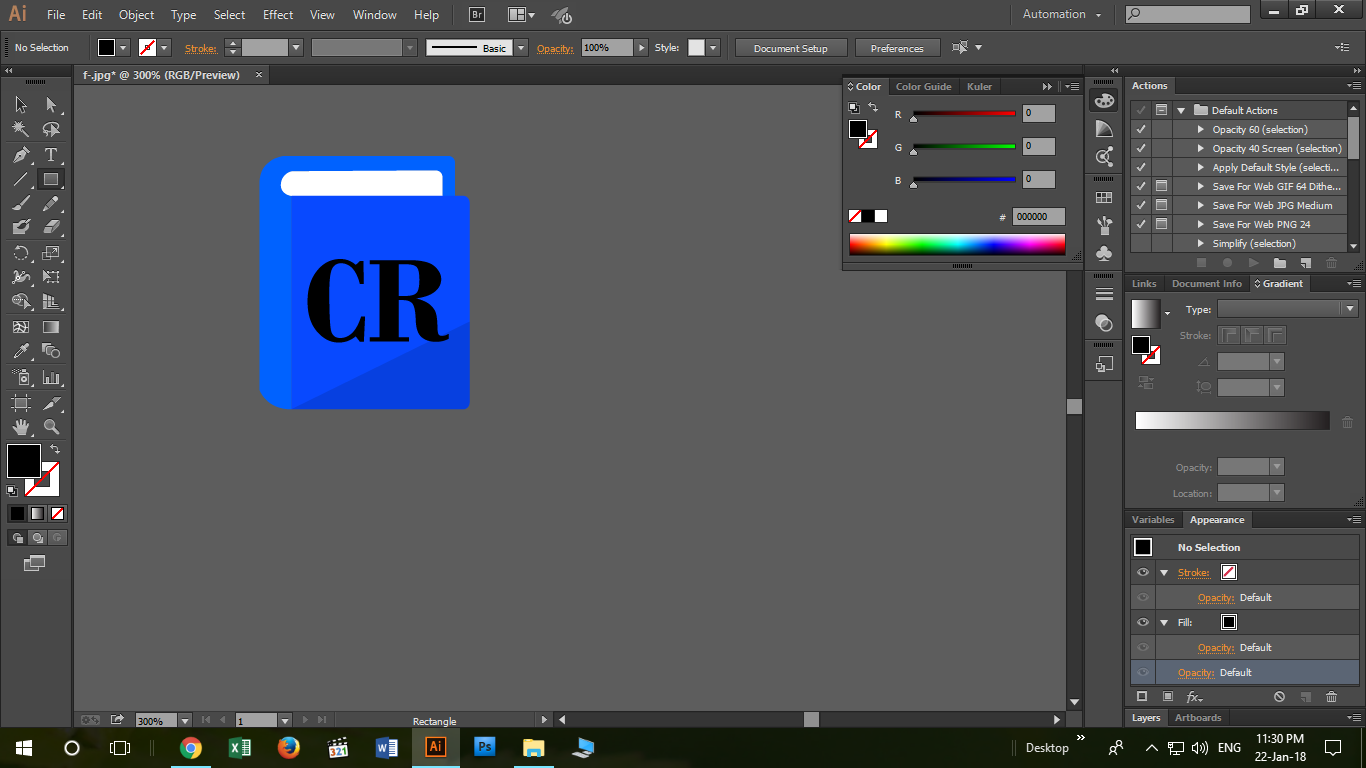The width and height of the screenshot is (1366, 768).
Task: Open the Object menu
Action: (136, 15)
